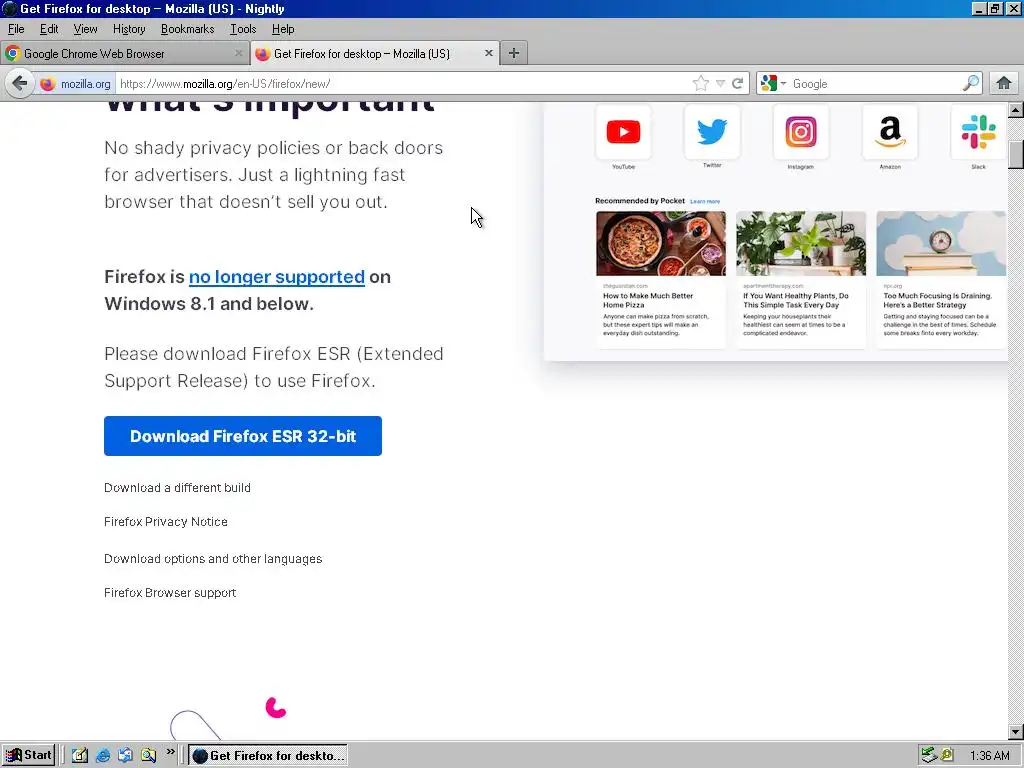This screenshot has width=1024, height=768.
Task: Click the Firefox icon on the active tab
Action: click(263, 54)
